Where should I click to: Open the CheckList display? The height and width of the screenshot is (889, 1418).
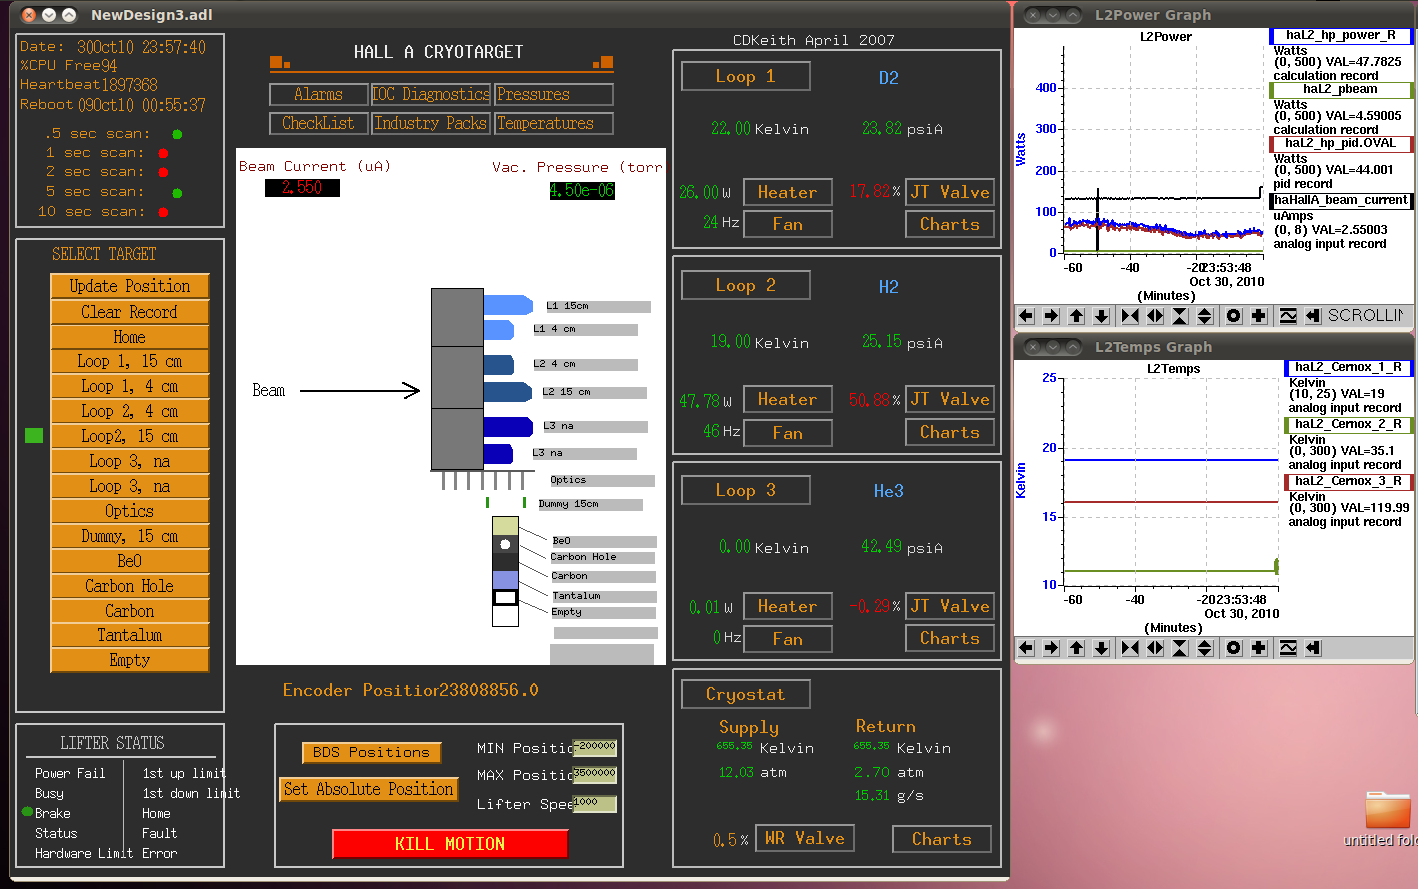(x=319, y=123)
